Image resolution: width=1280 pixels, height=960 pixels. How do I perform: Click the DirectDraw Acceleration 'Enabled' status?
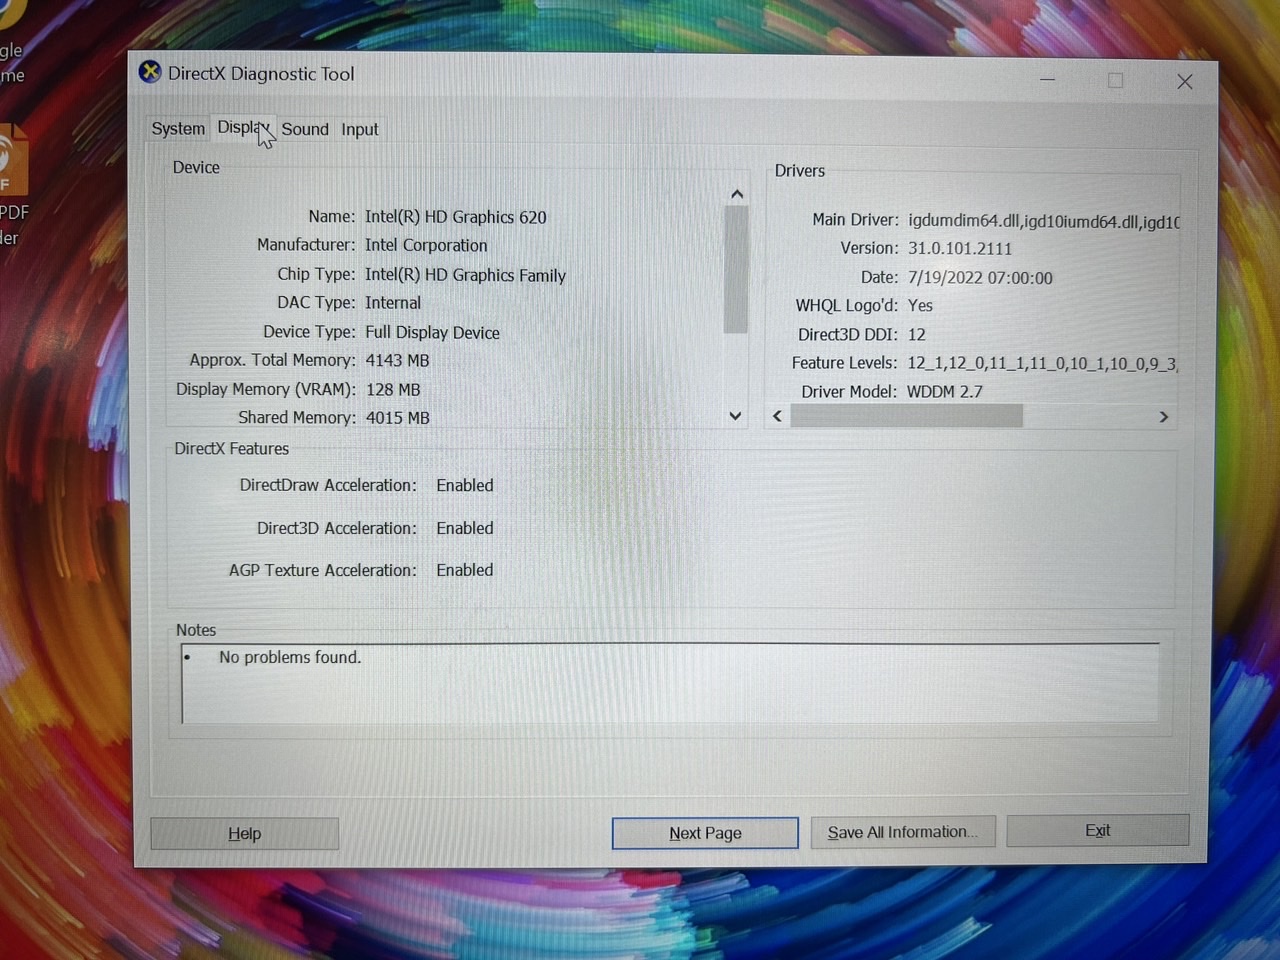465,485
